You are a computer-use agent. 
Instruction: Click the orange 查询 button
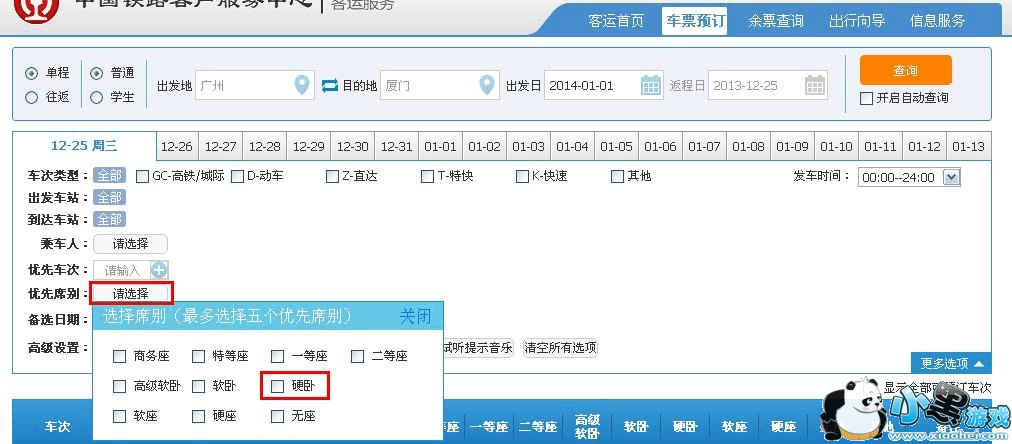click(906, 70)
